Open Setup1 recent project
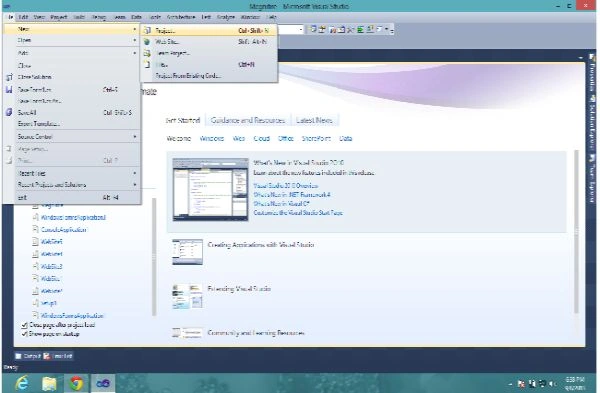The width and height of the screenshot is (600, 393). click(x=49, y=303)
